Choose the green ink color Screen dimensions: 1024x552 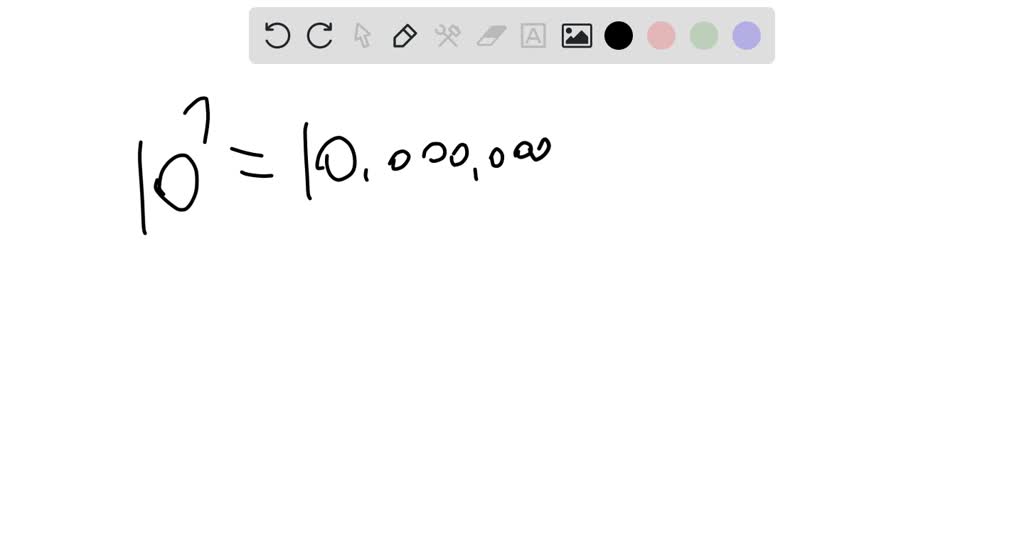pos(704,35)
